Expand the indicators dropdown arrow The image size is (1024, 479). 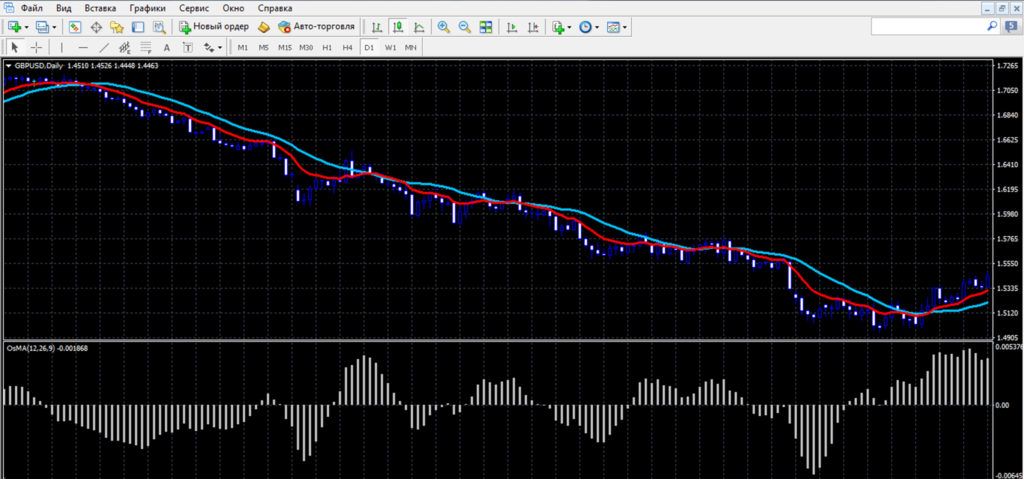(569, 27)
